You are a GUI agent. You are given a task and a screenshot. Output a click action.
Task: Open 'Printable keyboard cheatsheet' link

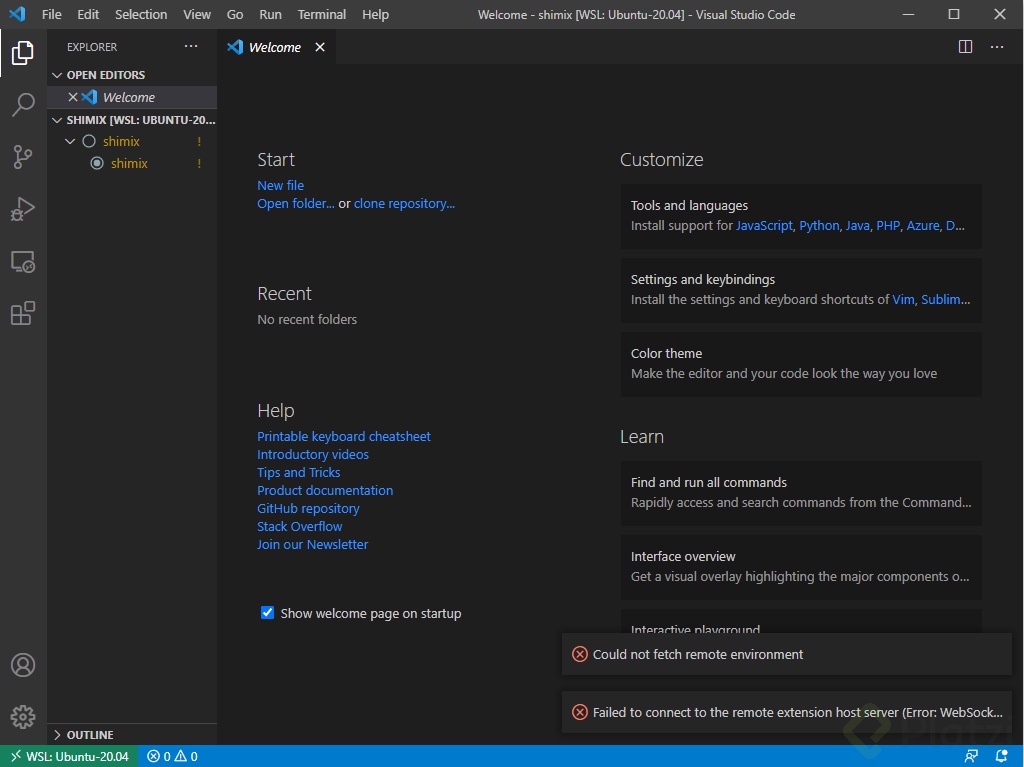[x=344, y=436]
